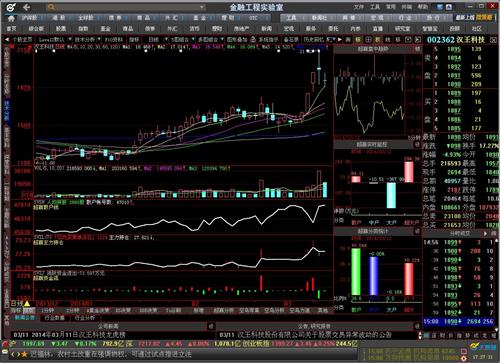This screenshot has height=363, width=500.
Task: Expand the search box dropdown arrow
Action: click(x=202, y=7)
